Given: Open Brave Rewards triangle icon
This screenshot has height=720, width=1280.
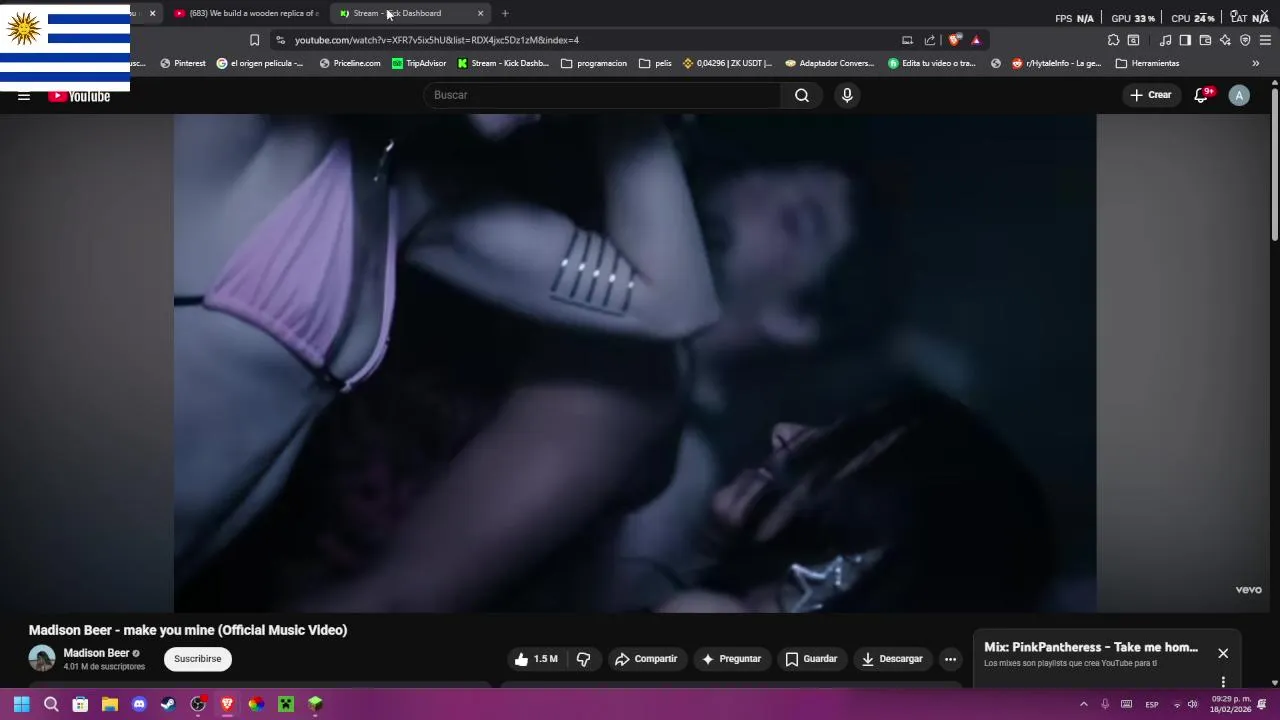Looking at the screenshot, I should (976, 40).
